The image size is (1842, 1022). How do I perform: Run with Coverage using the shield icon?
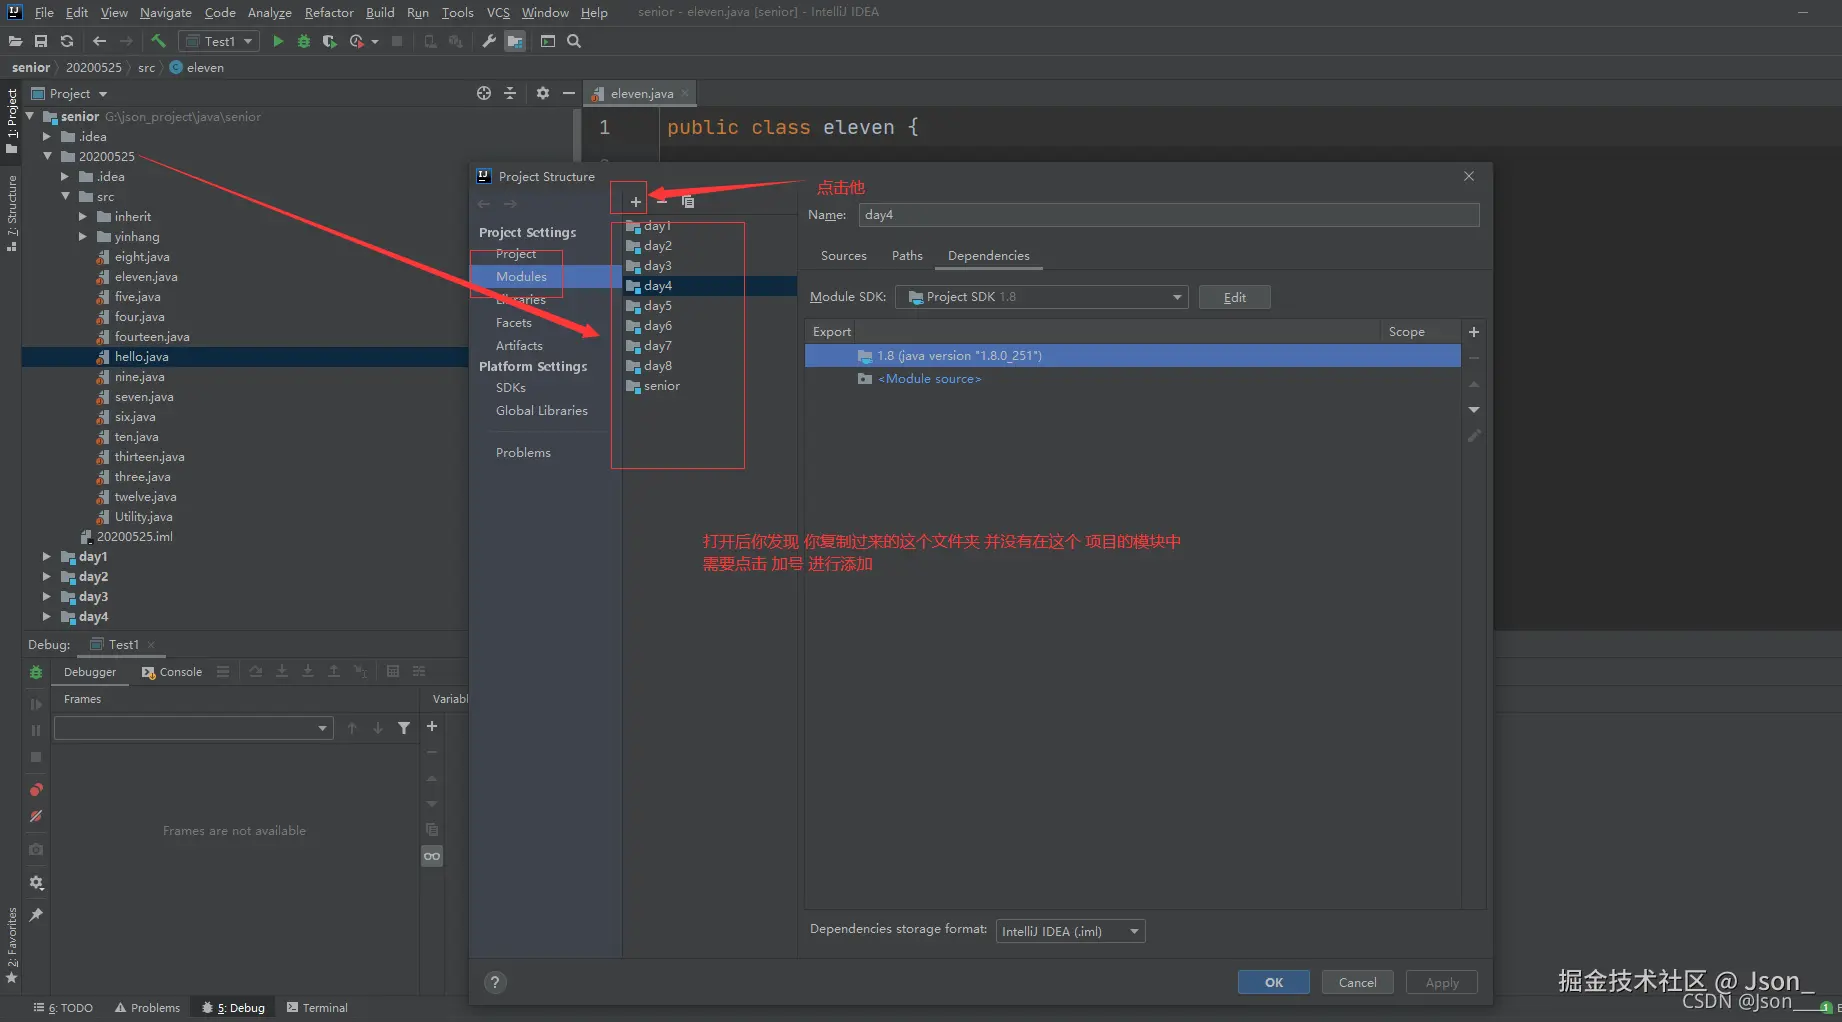[329, 41]
